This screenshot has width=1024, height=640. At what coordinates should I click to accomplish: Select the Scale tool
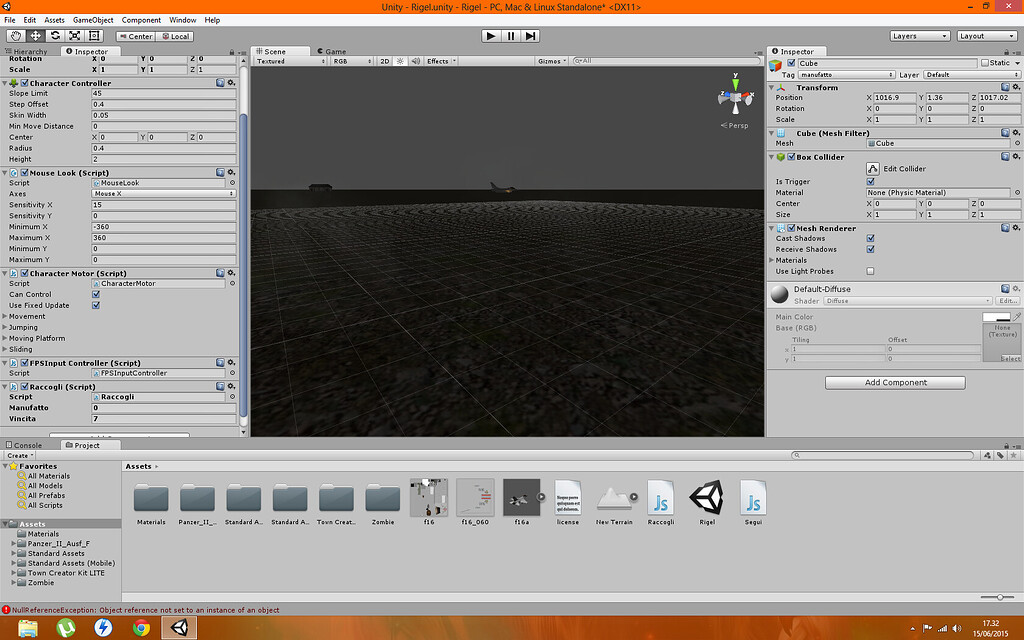(76, 36)
